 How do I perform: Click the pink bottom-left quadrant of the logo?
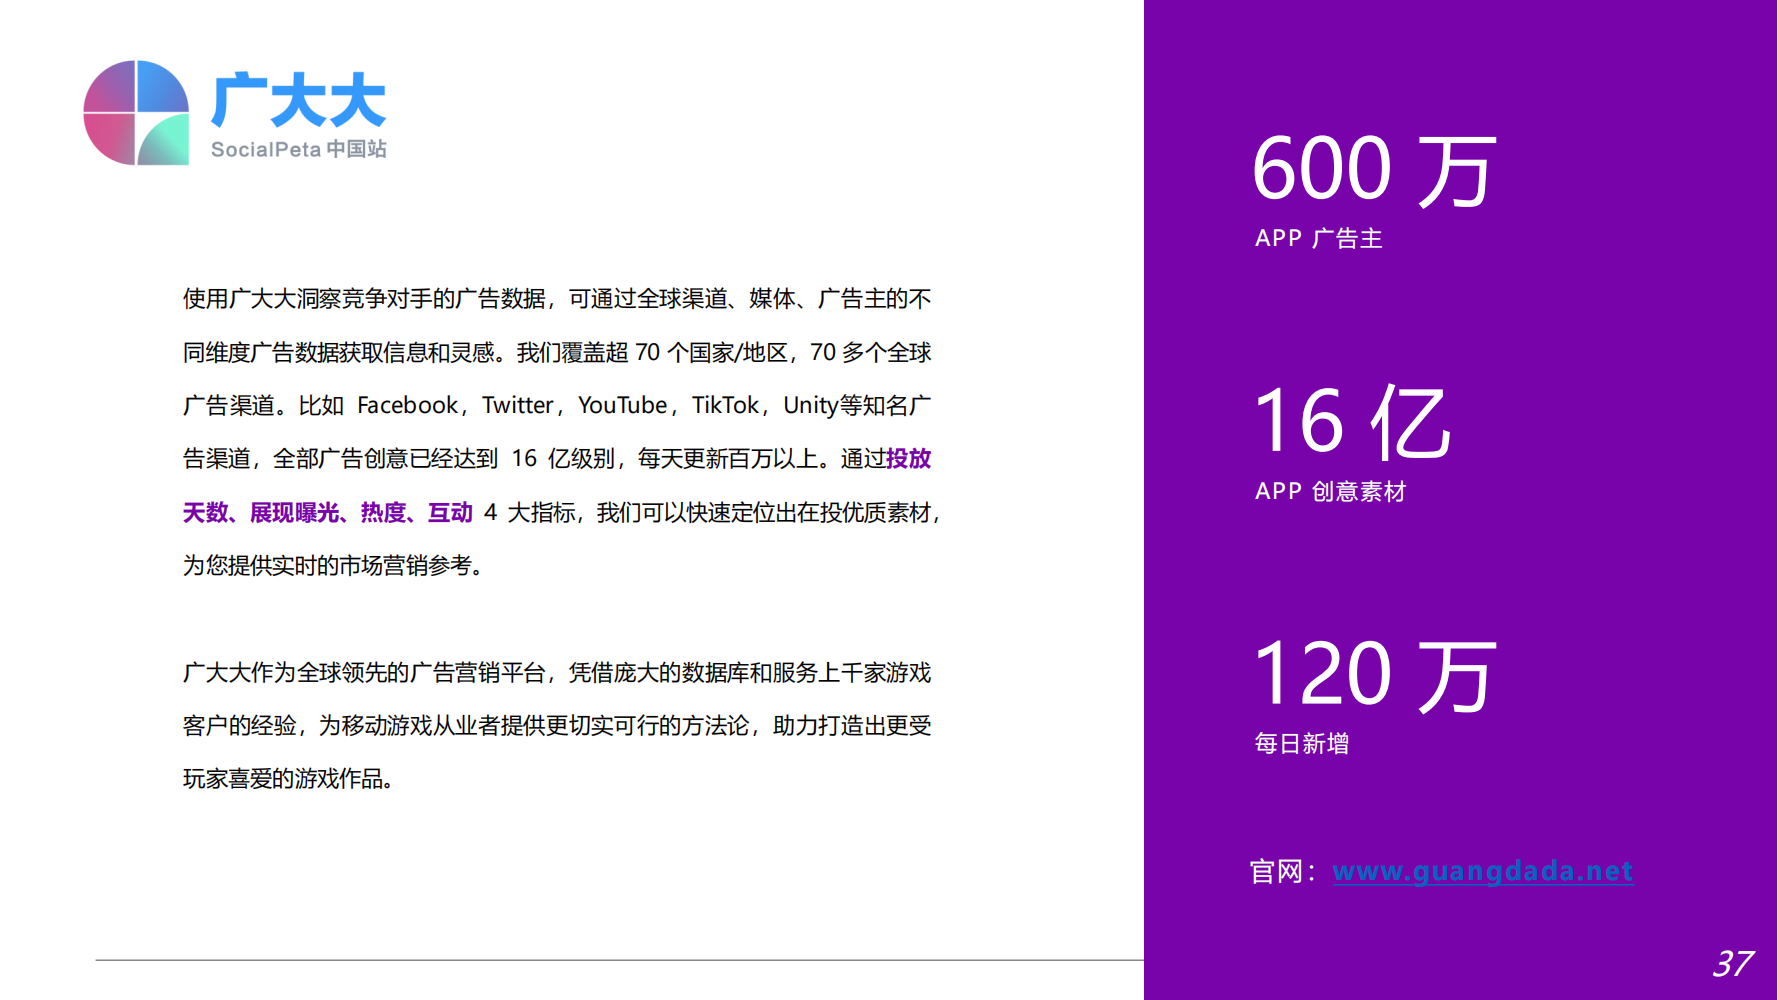[x=111, y=138]
